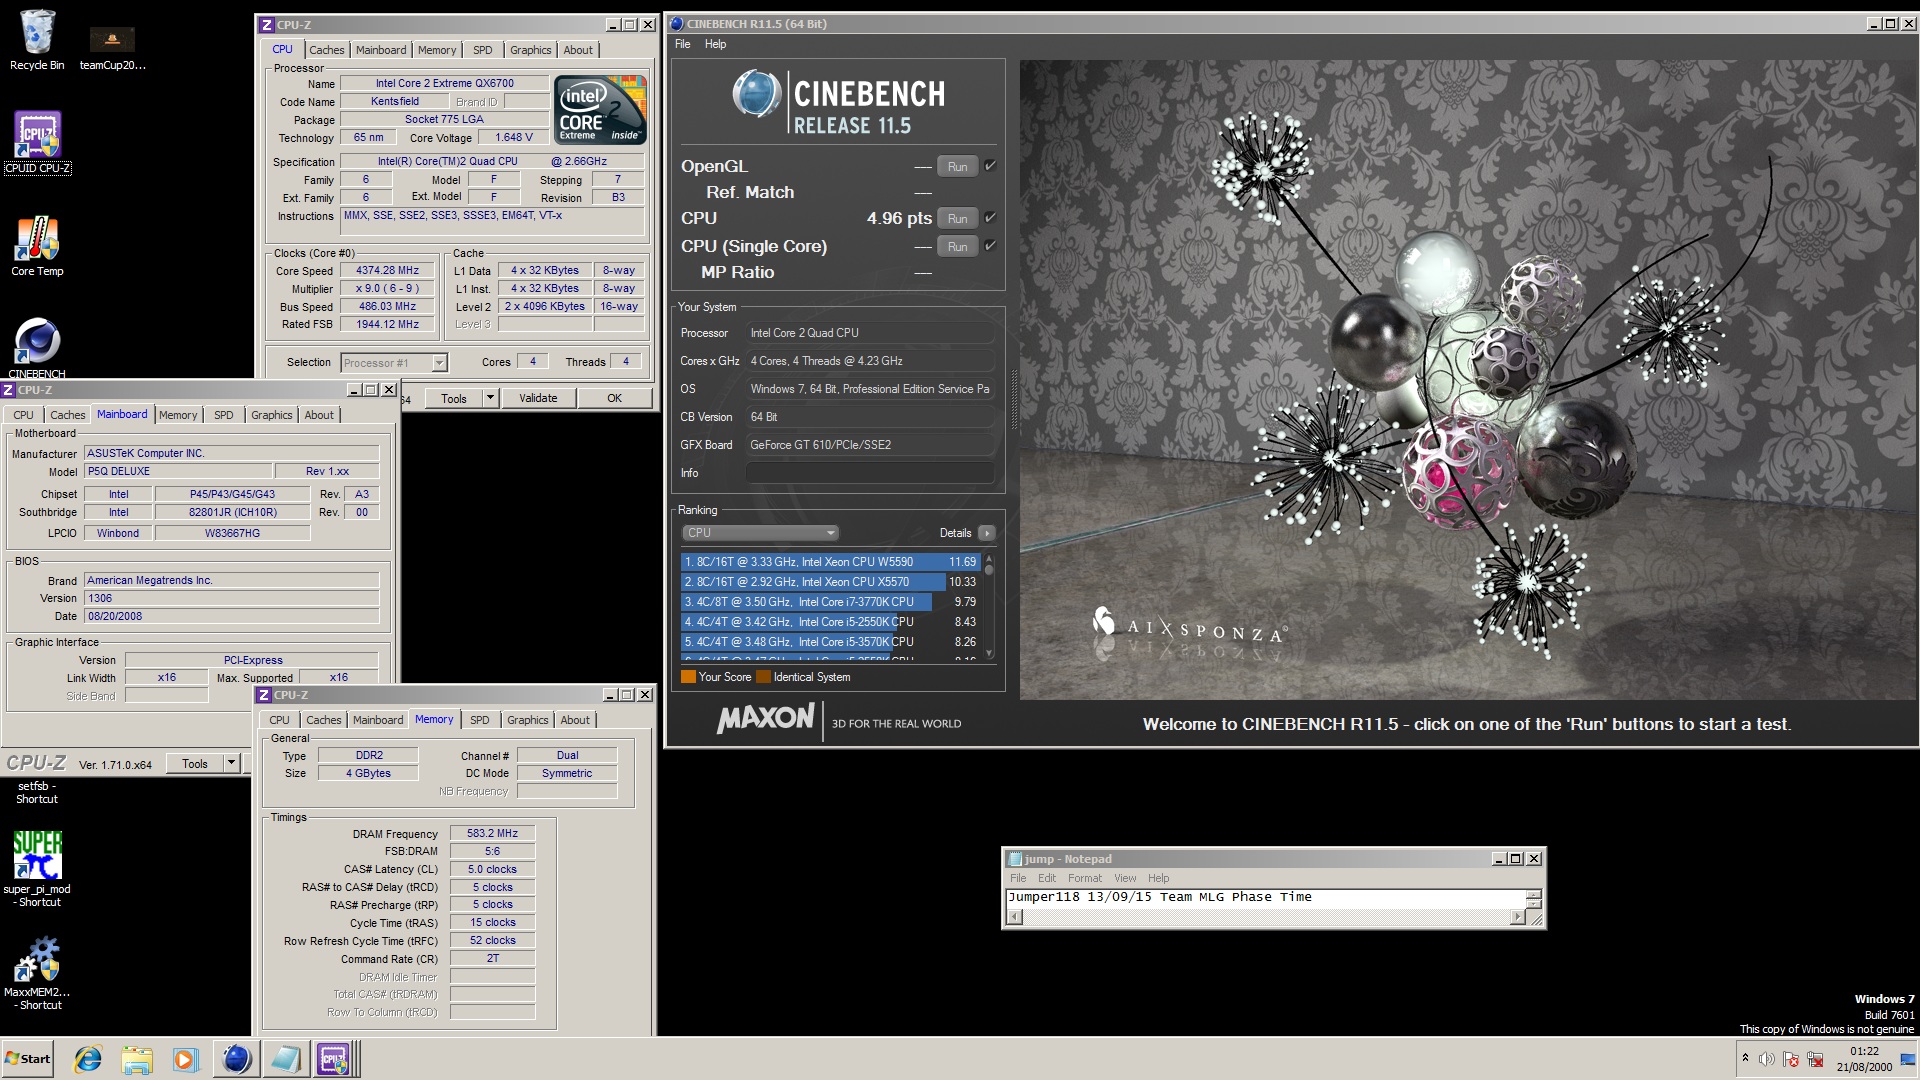Click the Cinebench logo sphere
The image size is (1920, 1080).
pyautogui.click(x=757, y=94)
